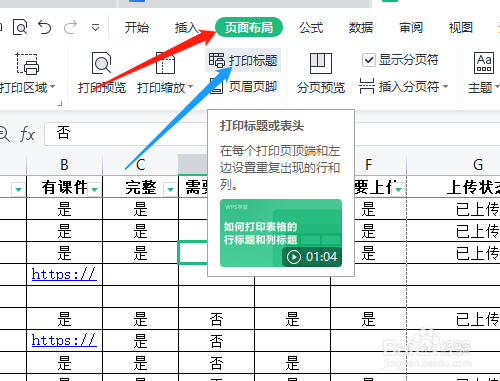Open the filter dropdown on 完整 column
500x381 pixels.
(171, 190)
